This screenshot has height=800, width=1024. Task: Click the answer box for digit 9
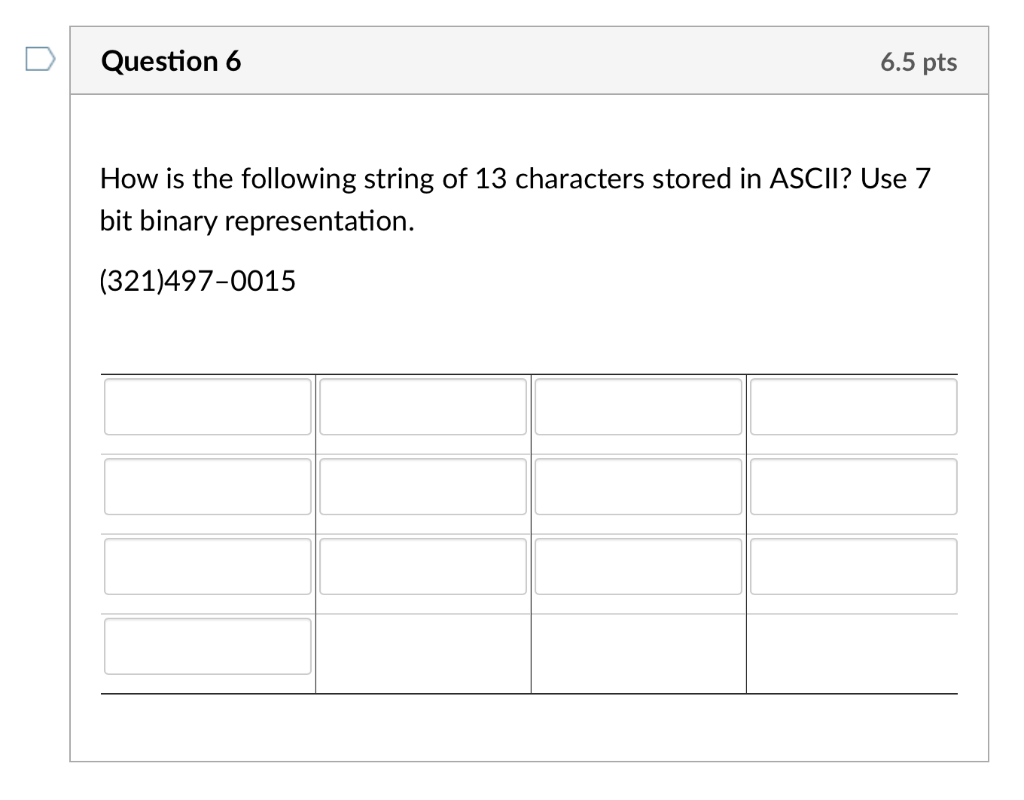click(638, 487)
